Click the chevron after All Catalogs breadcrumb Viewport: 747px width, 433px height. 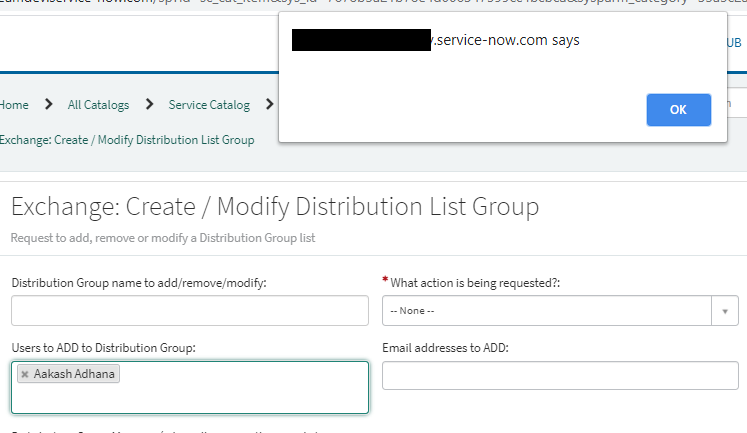[149, 104]
